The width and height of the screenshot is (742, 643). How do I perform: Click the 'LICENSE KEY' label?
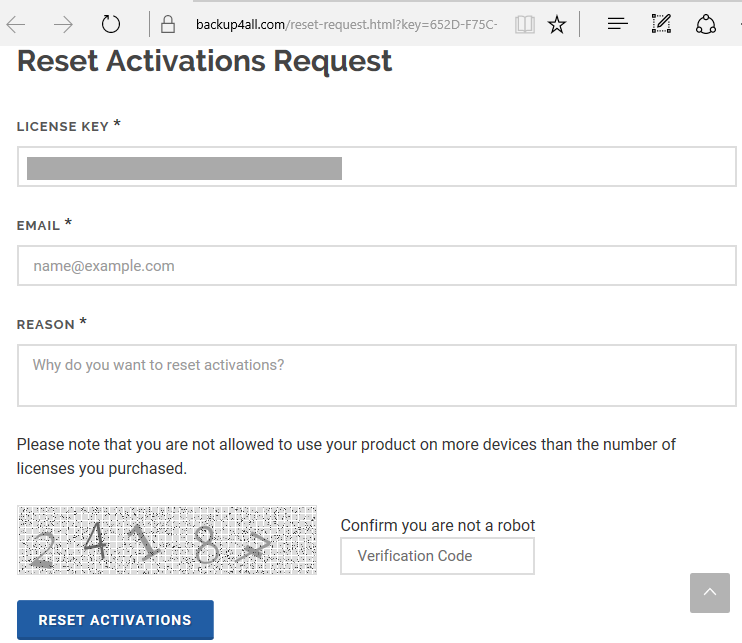pos(63,126)
